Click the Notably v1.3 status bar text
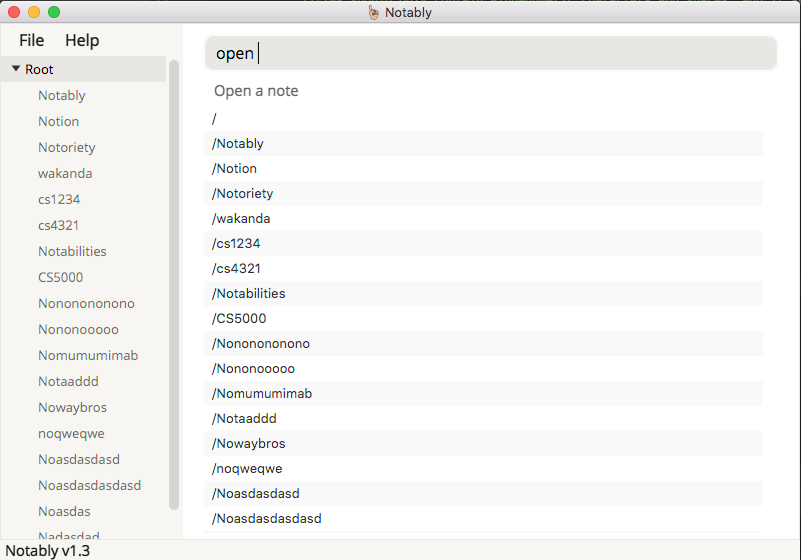The width and height of the screenshot is (801, 560). click(48, 551)
